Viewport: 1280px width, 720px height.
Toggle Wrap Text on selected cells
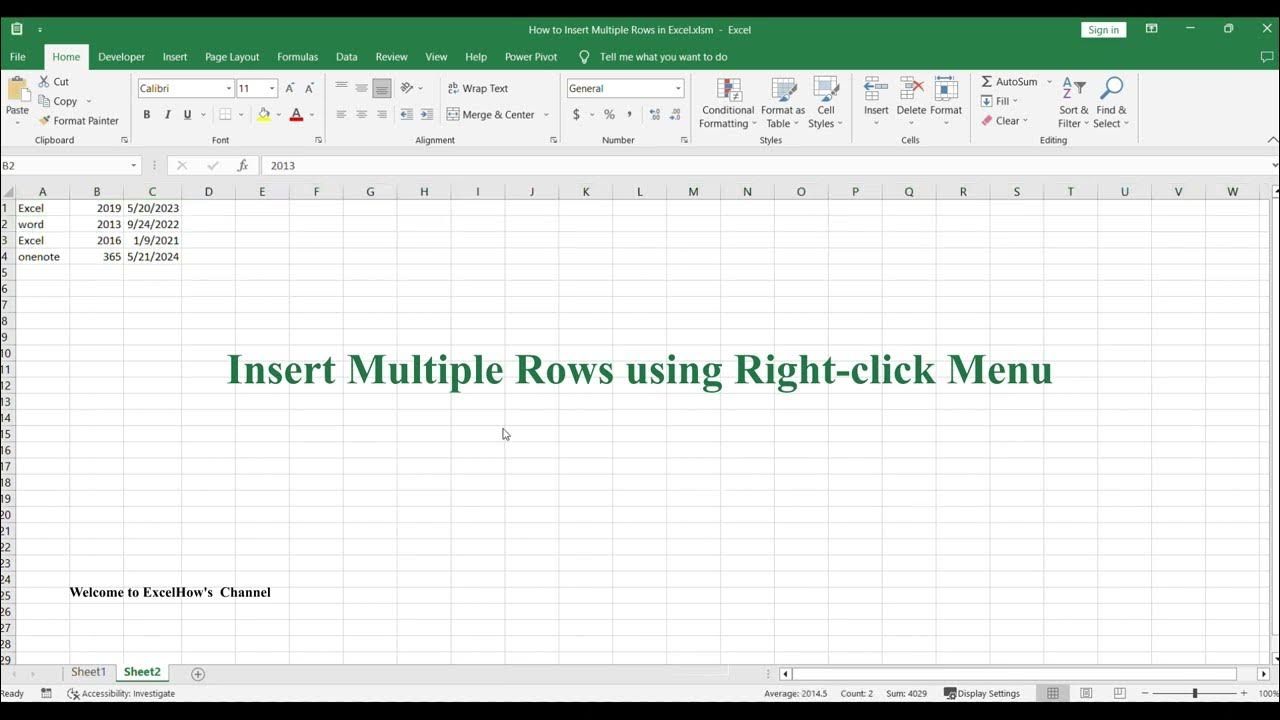478,88
